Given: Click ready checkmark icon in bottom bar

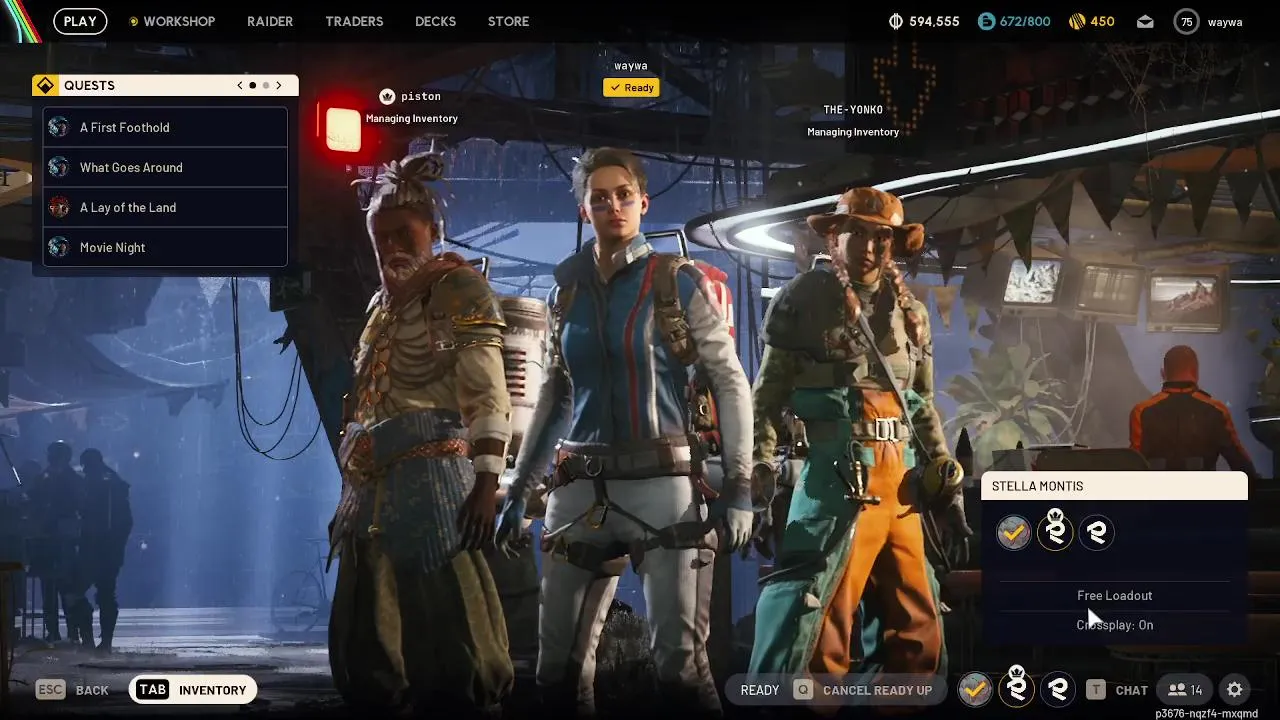Looking at the screenshot, I should click(975, 689).
